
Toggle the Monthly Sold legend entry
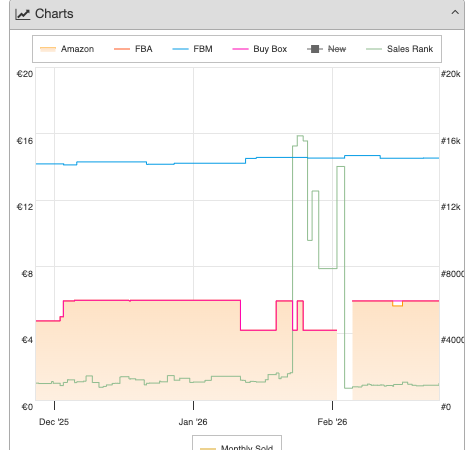coord(237,447)
